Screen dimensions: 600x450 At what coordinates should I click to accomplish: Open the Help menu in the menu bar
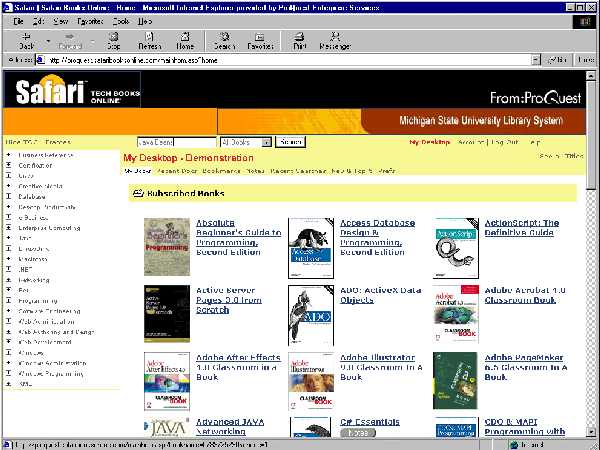click(145, 21)
